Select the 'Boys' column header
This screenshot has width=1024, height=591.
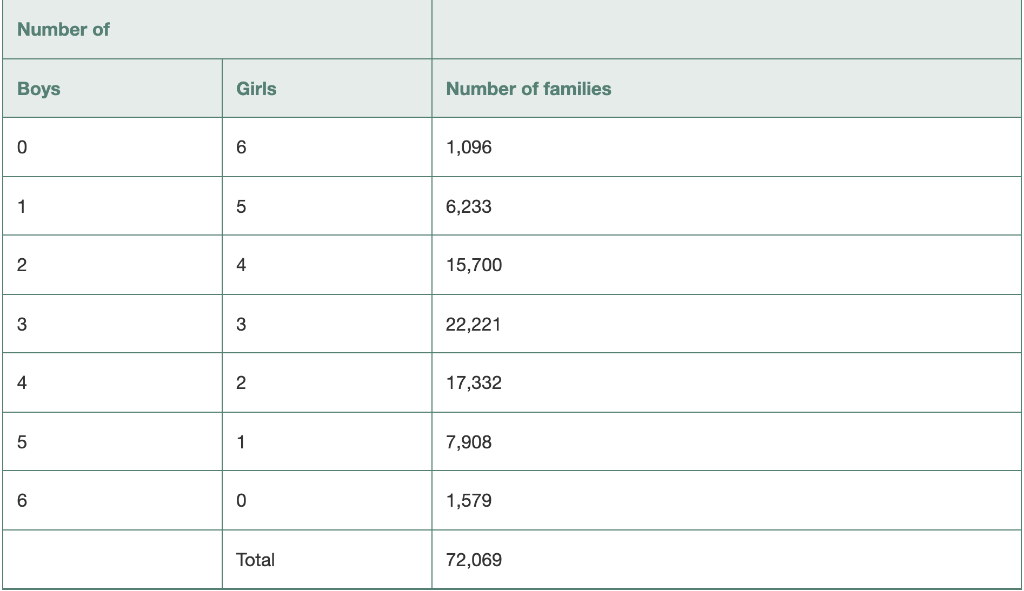pos(112,88)
